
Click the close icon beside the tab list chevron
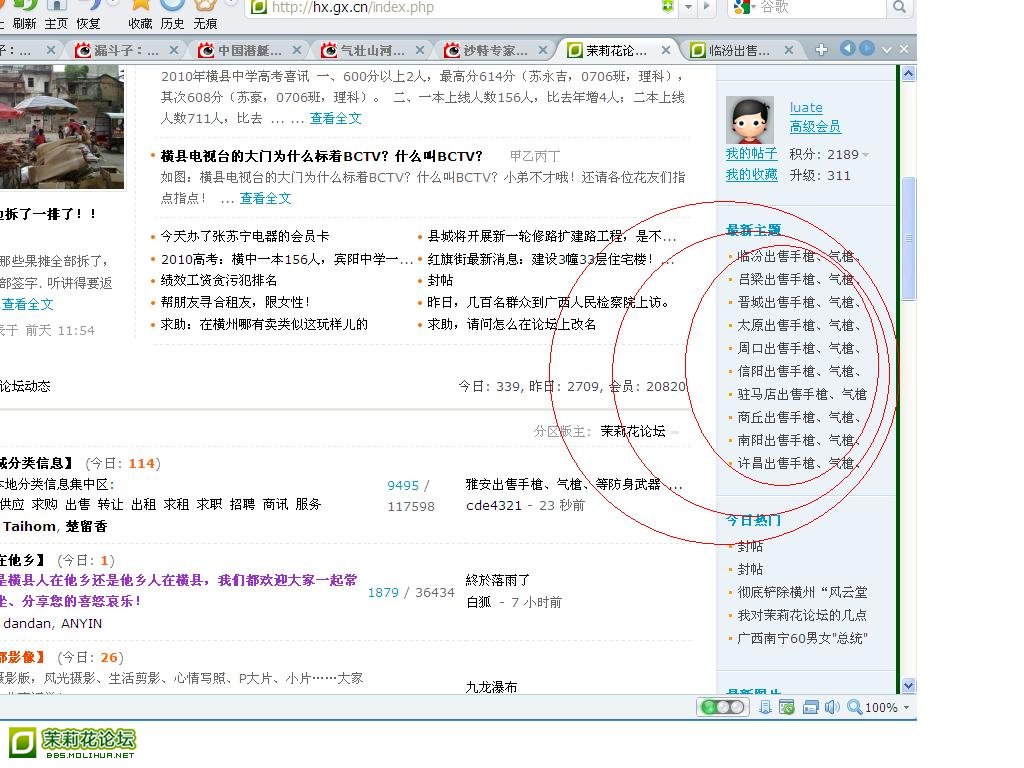(904, 50)
